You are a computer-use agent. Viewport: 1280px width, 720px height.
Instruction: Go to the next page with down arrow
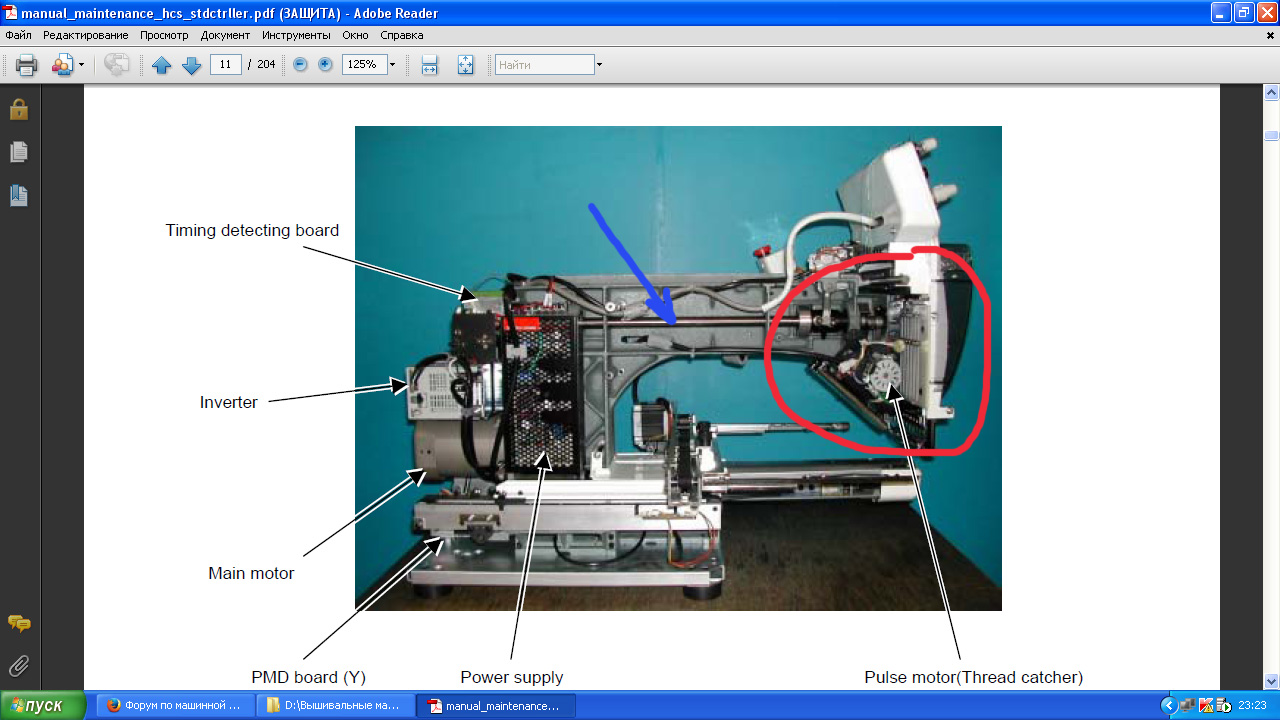click(192, 65)
